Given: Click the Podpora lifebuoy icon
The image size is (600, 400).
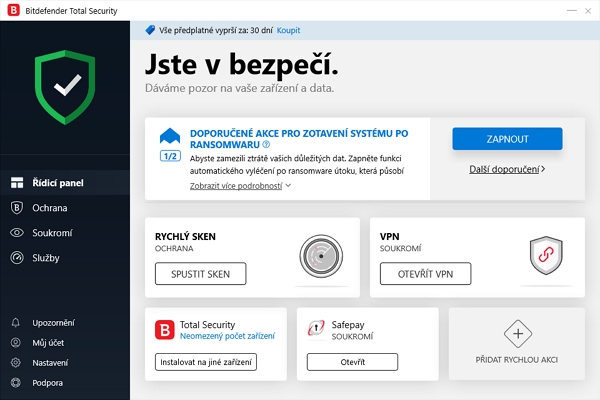Looking at the screenshot, I should pyautogui.click(x=16, y=382).
